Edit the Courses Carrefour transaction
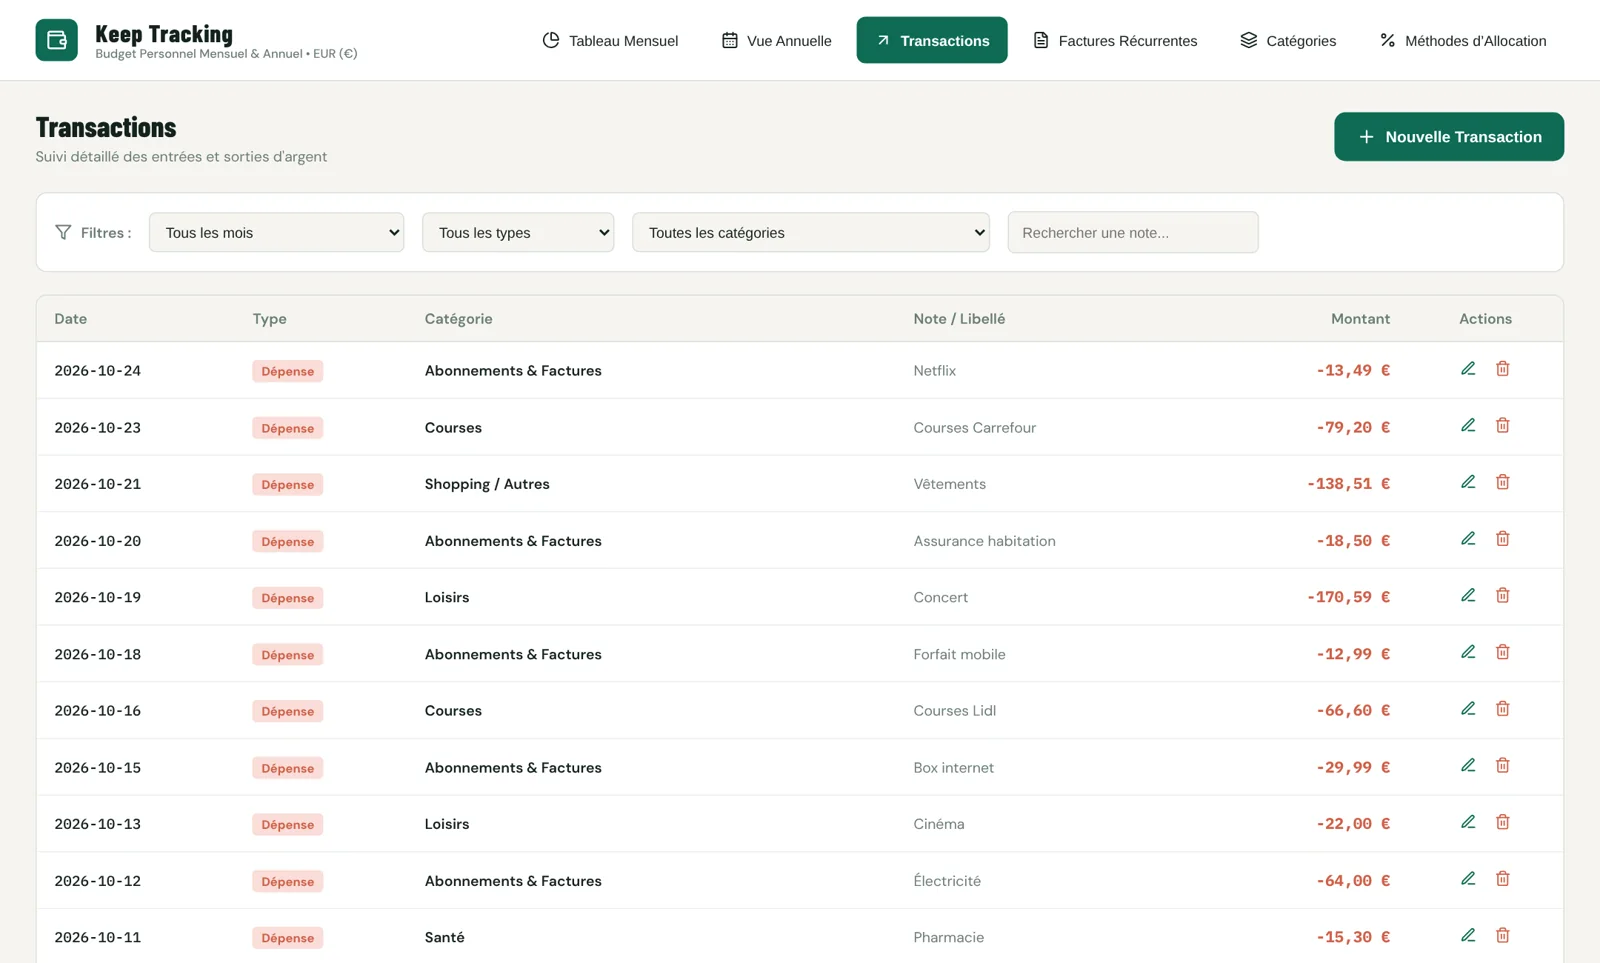The height and width of the screenshot is (963, 1600). (1468, 426)
